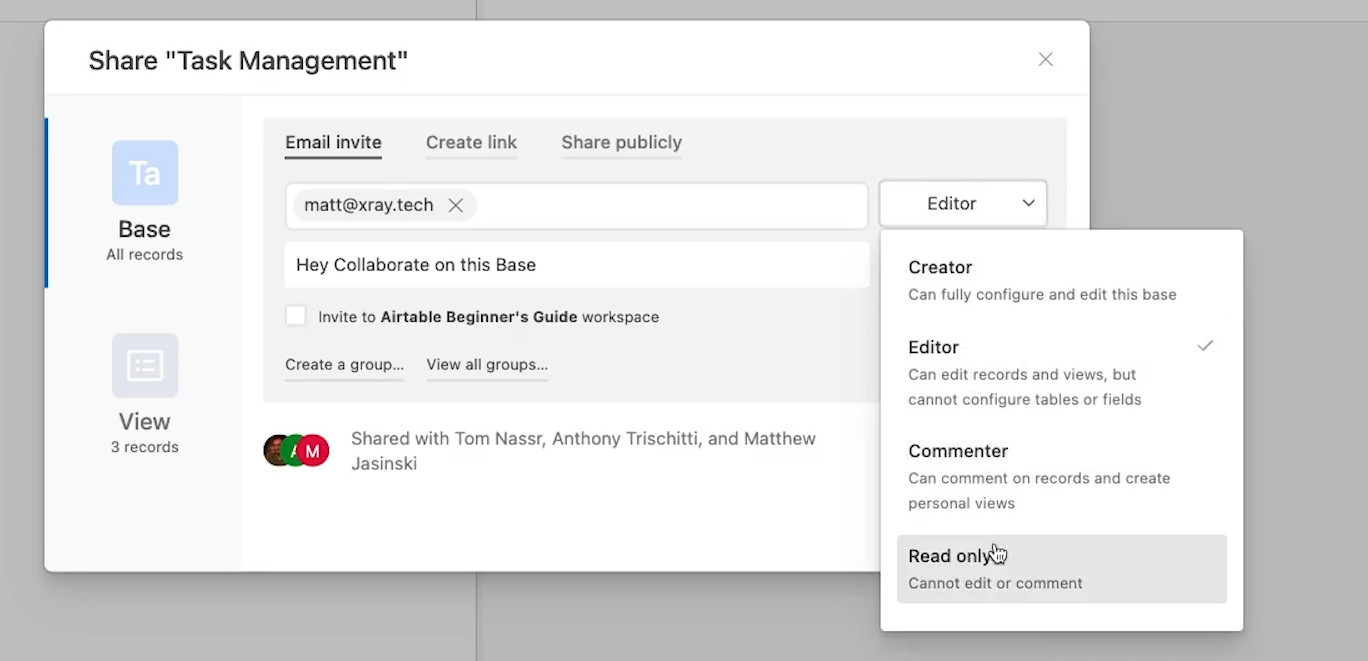The image size is (1368, 661).
Task: Click the Share "Task Management" title
Action: [248, 60]
